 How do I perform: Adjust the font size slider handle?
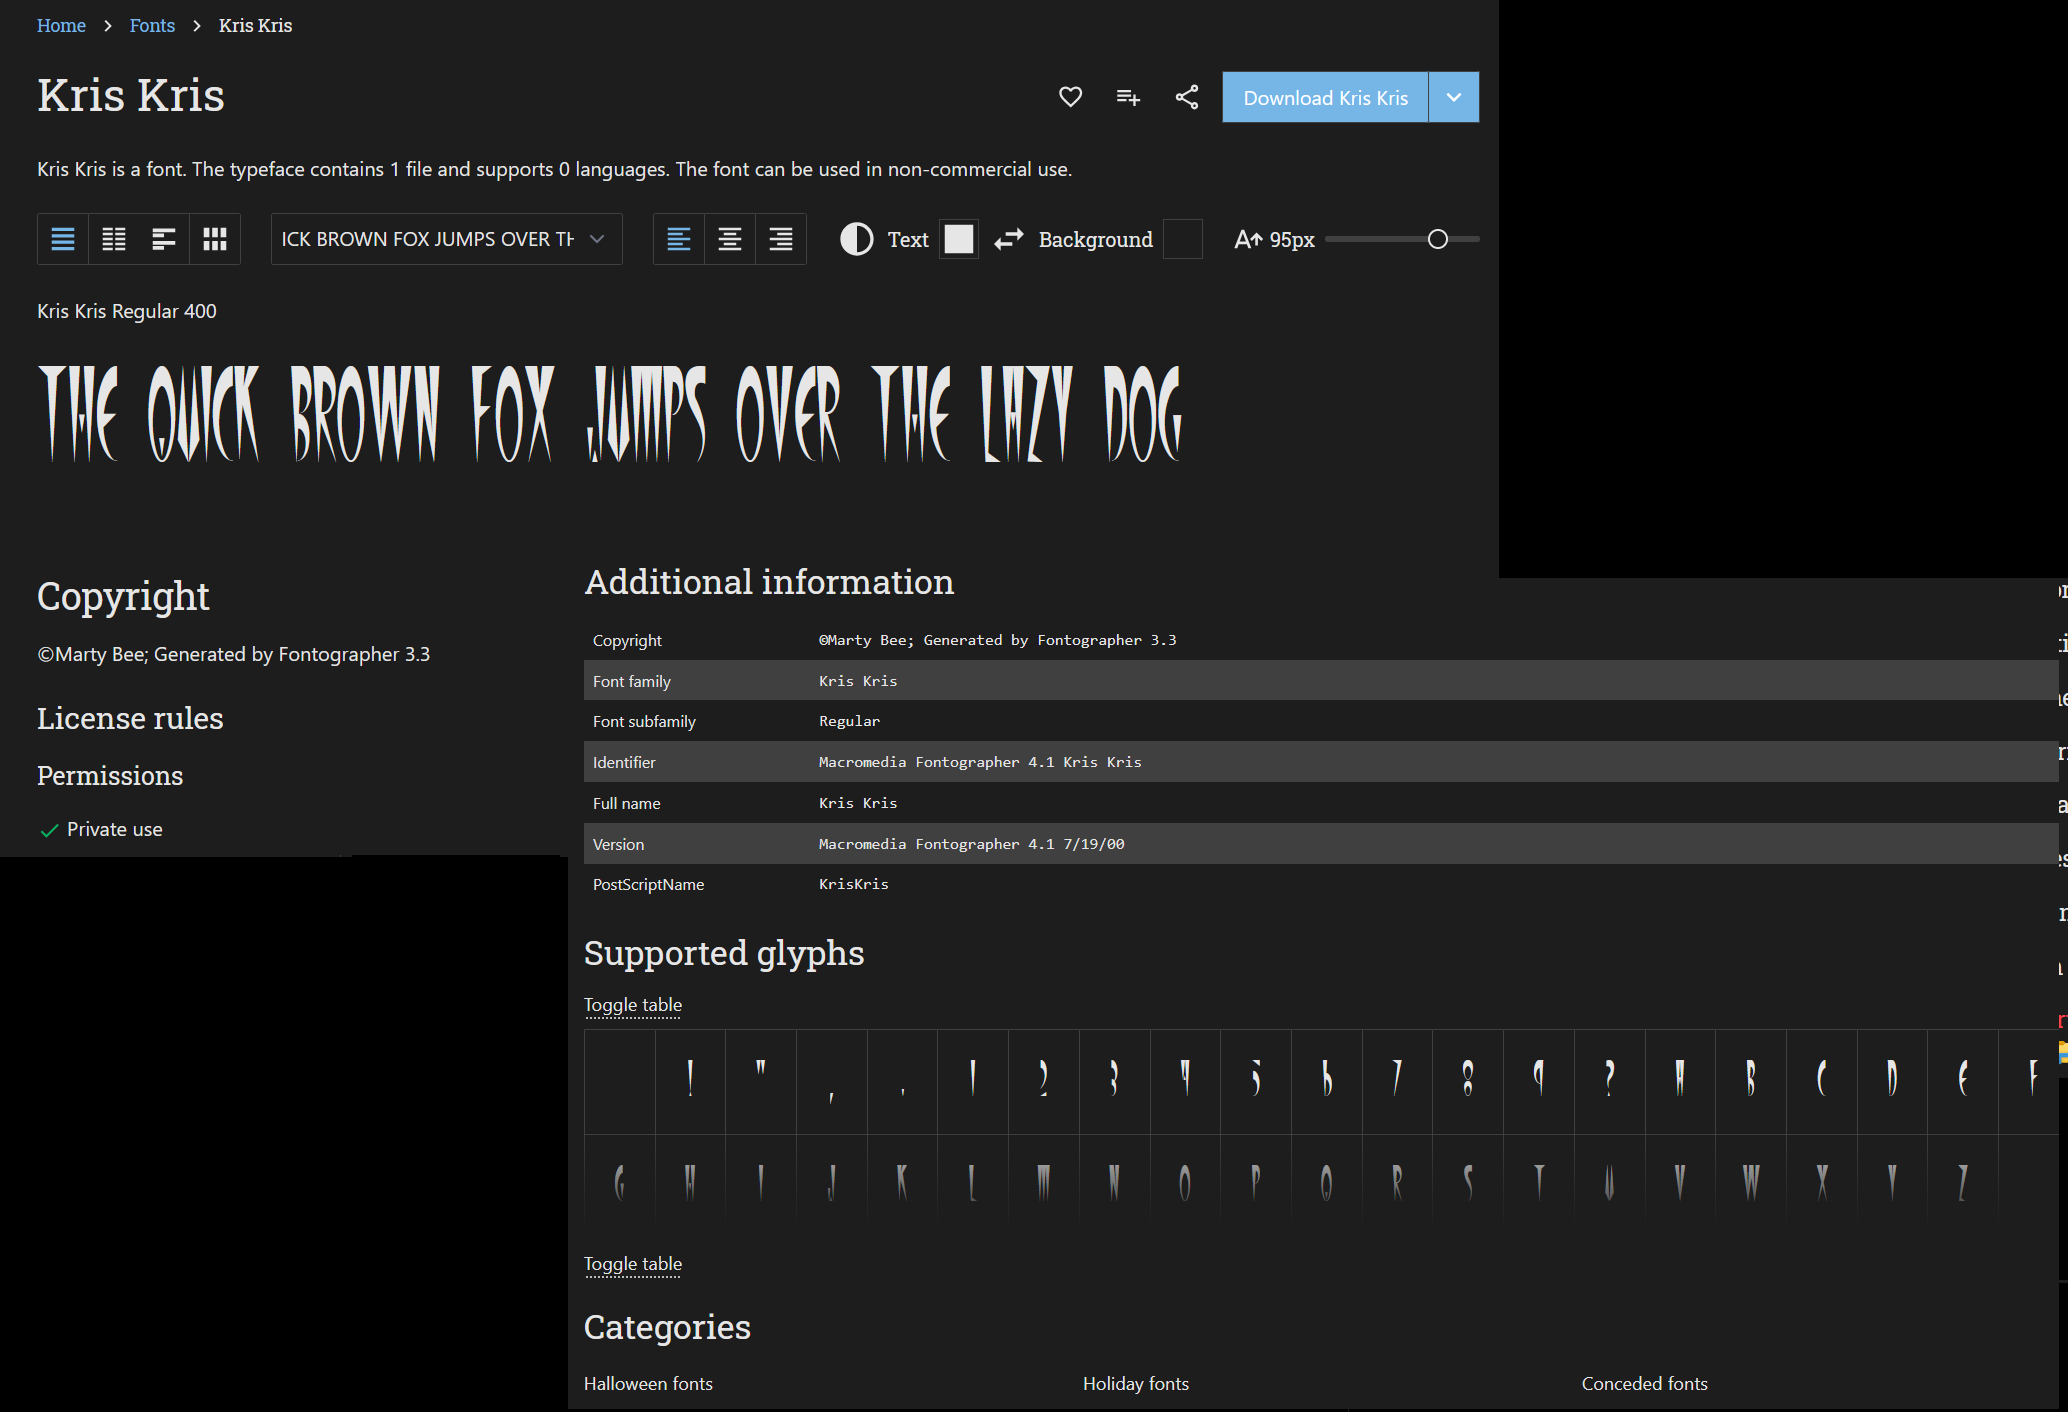pyautogui.click(x=1438, y=239)
